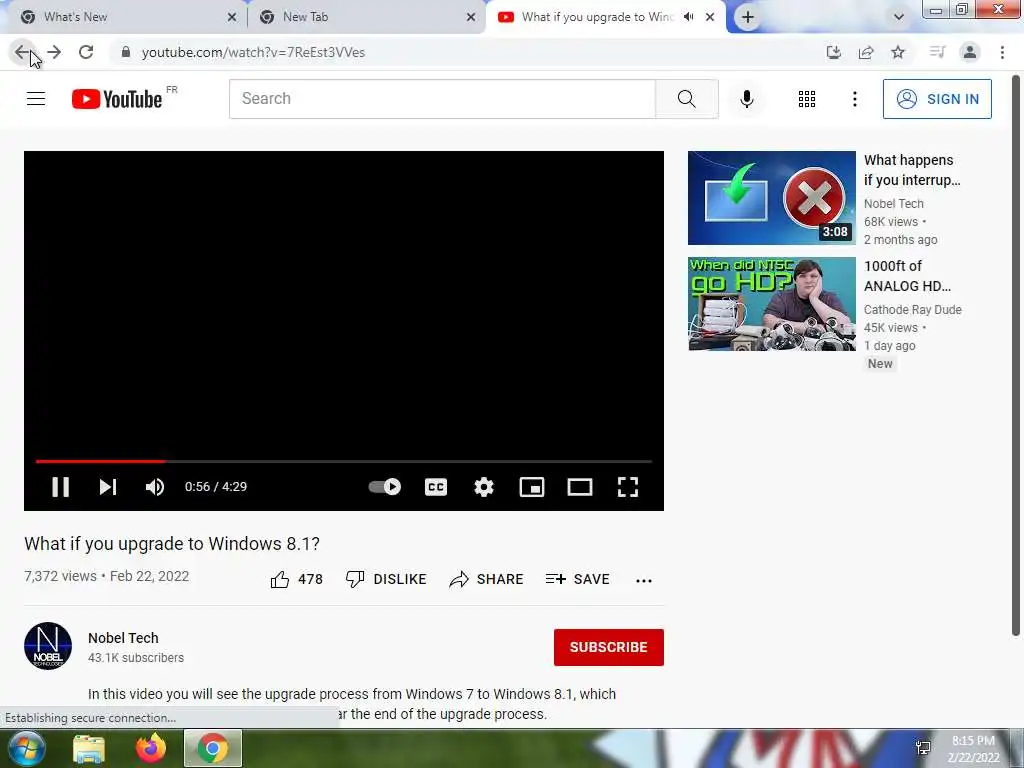Toggle the autoplay switch
This screenshot has width=1024, height=768.
tap(385, 487)
